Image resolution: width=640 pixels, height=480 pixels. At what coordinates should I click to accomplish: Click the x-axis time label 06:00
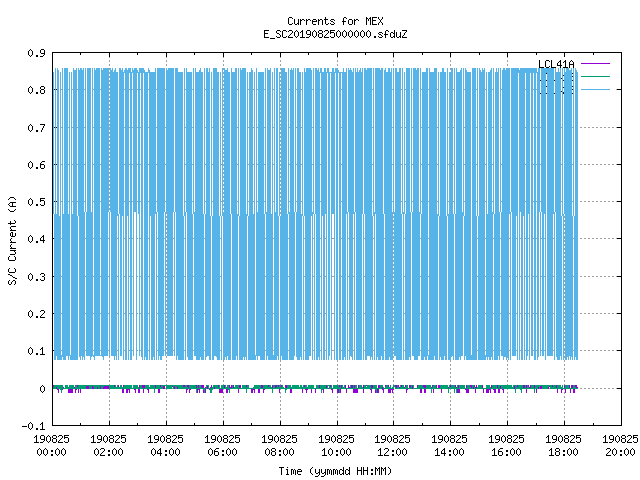[x=222, y=452]
